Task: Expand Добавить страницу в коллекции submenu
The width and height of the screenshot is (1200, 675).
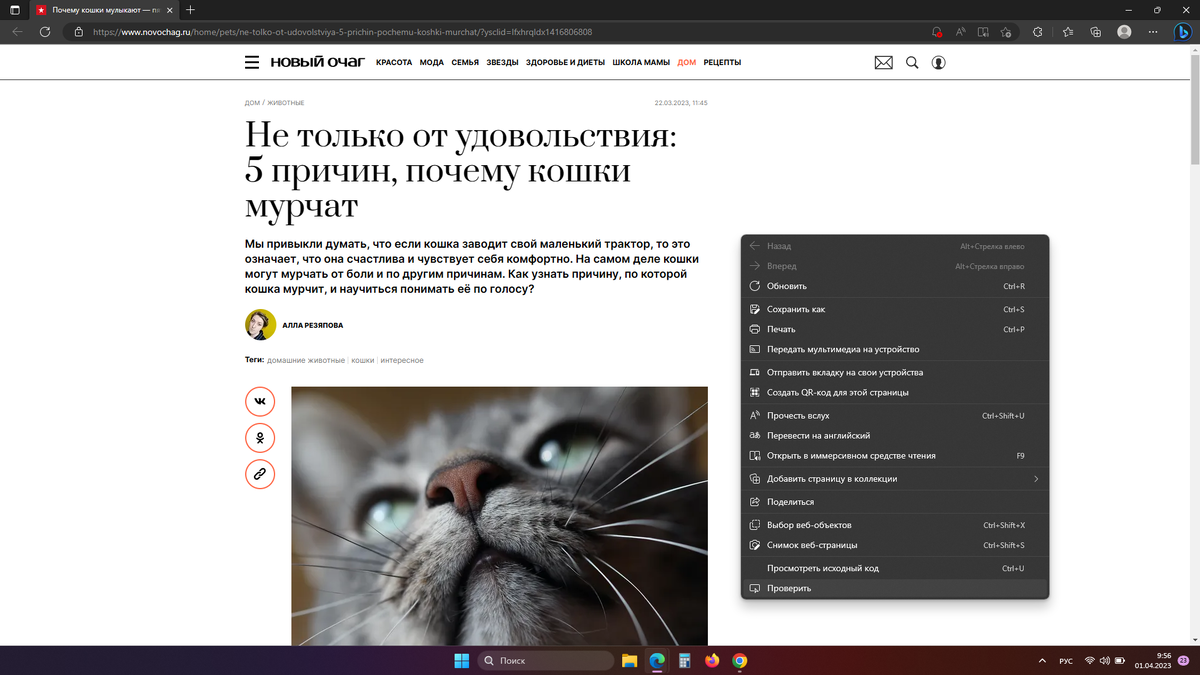Action: [895, 479]
